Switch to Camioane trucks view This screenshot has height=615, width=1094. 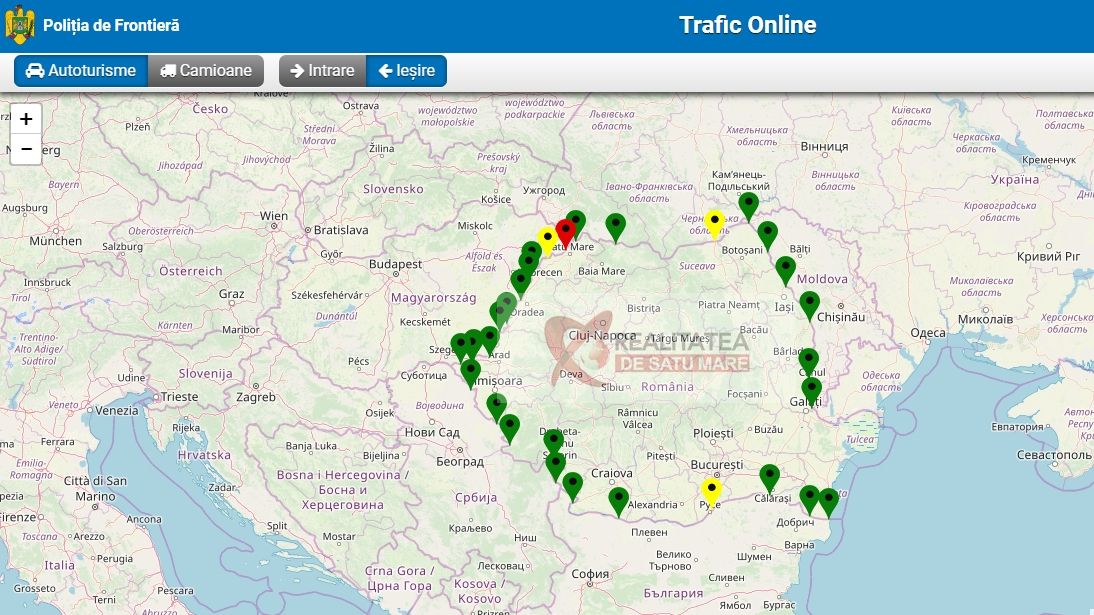click(x=206, y=71)
